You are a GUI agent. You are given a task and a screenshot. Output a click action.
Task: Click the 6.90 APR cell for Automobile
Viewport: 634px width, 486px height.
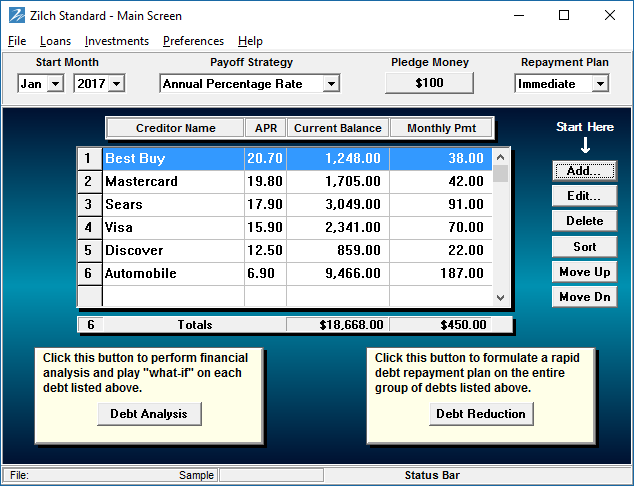pyautogui.click(x=265, y=273)
